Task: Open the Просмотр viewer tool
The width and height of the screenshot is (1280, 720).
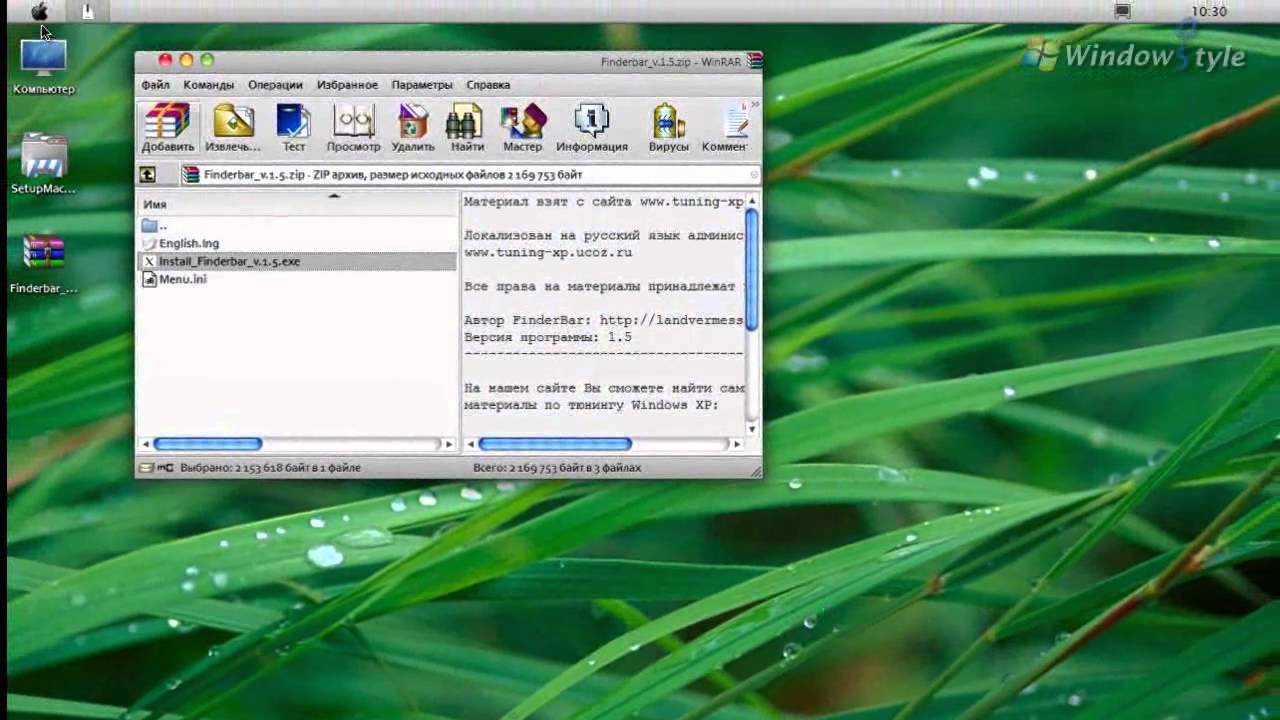Action: 353,127
